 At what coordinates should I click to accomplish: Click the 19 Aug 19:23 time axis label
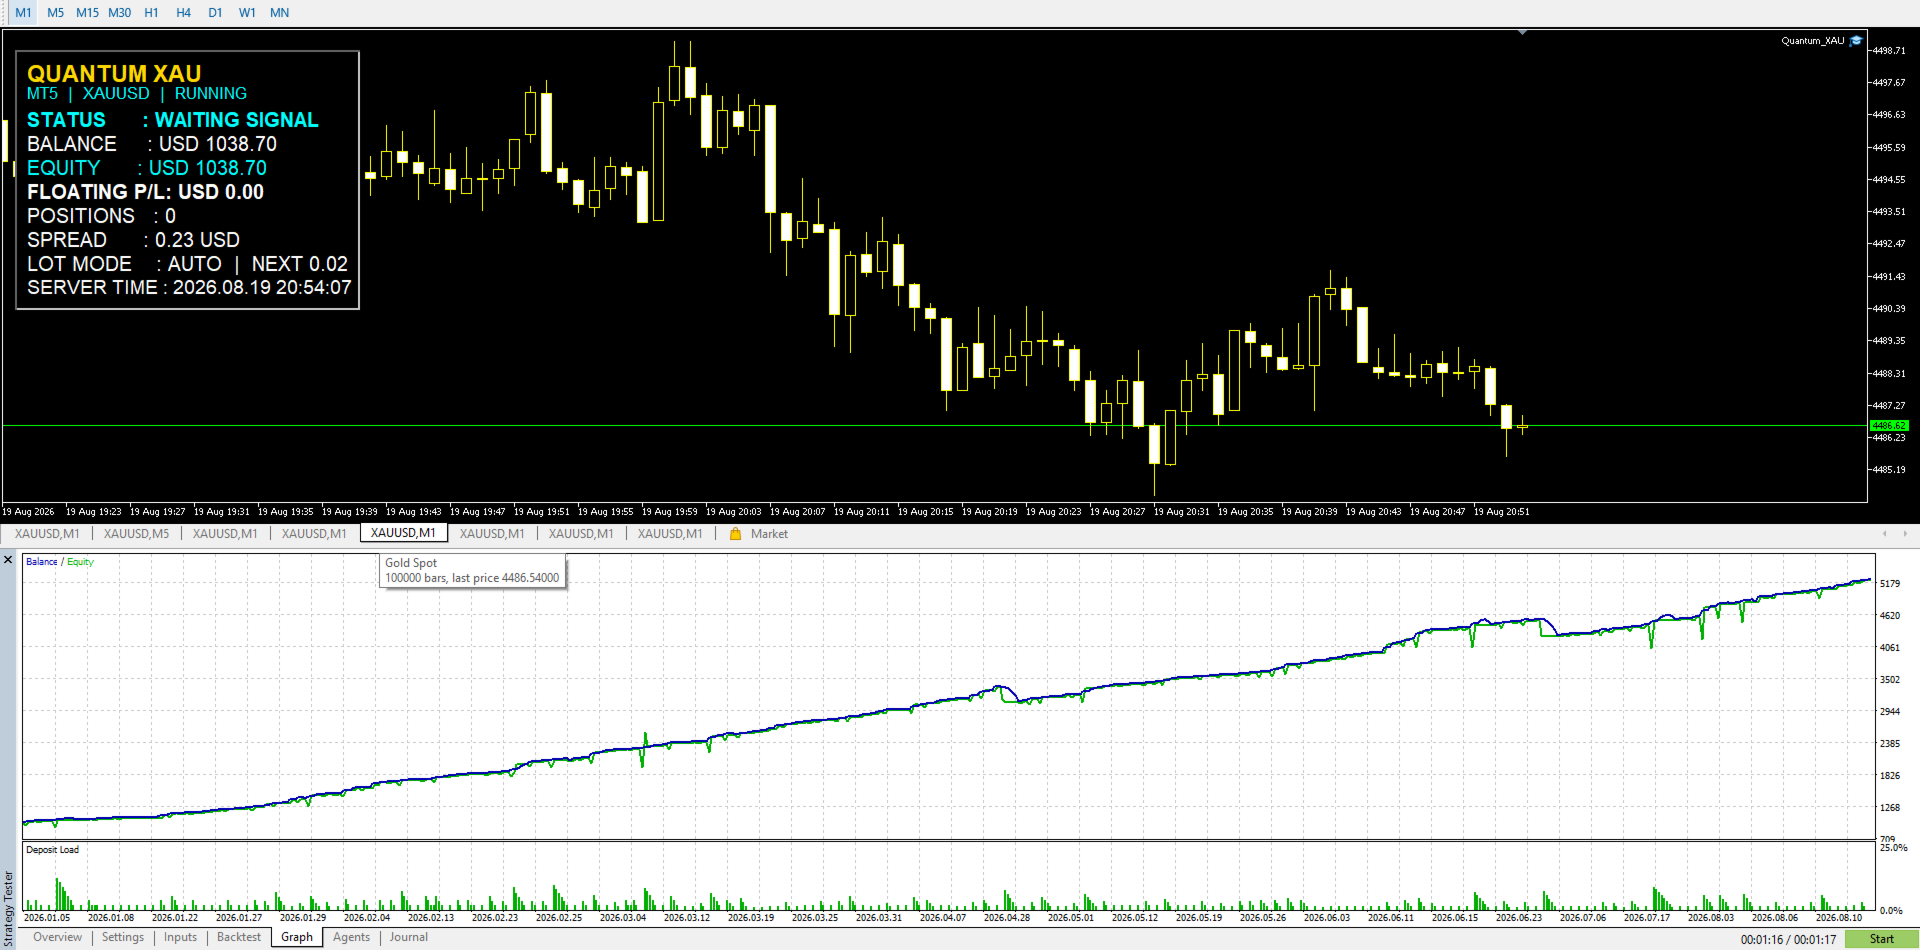[93, 512]
